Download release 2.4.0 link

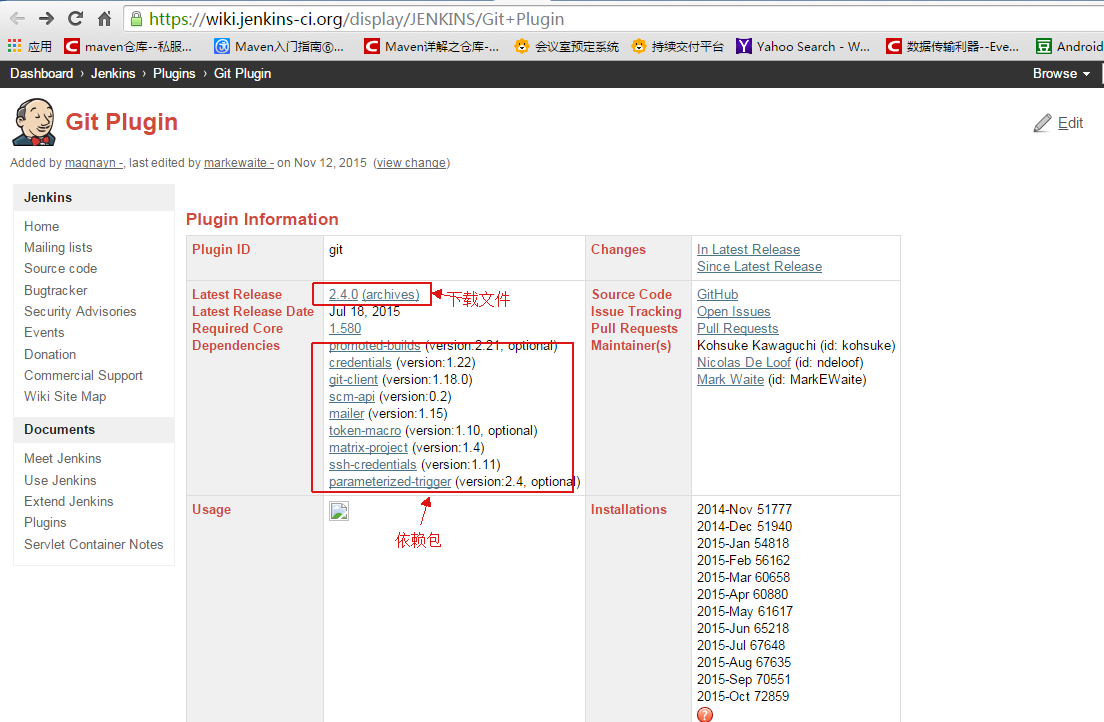(x=344, y=294)
